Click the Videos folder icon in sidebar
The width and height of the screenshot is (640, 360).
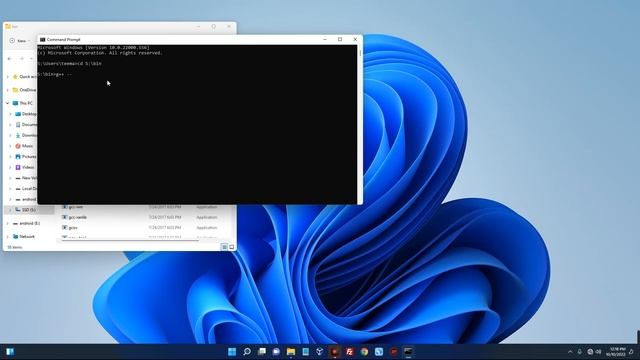pyautogui.click(x=18, y=167)
